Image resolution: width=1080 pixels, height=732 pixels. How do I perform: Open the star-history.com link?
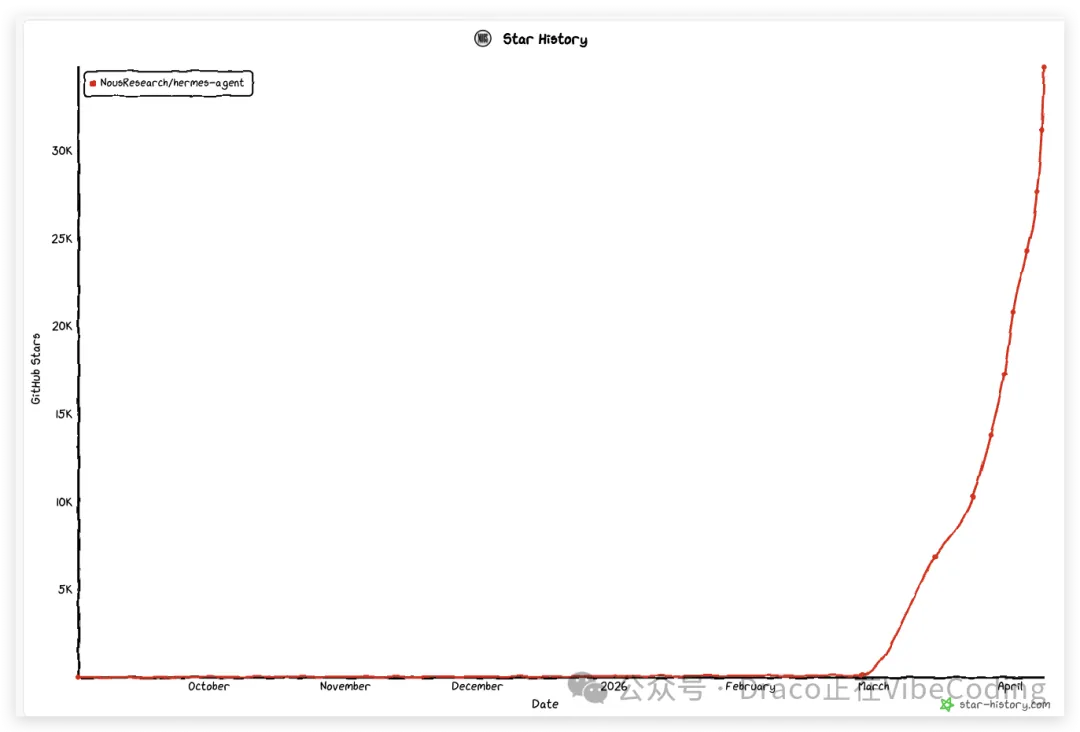(x=1004, y=705)
